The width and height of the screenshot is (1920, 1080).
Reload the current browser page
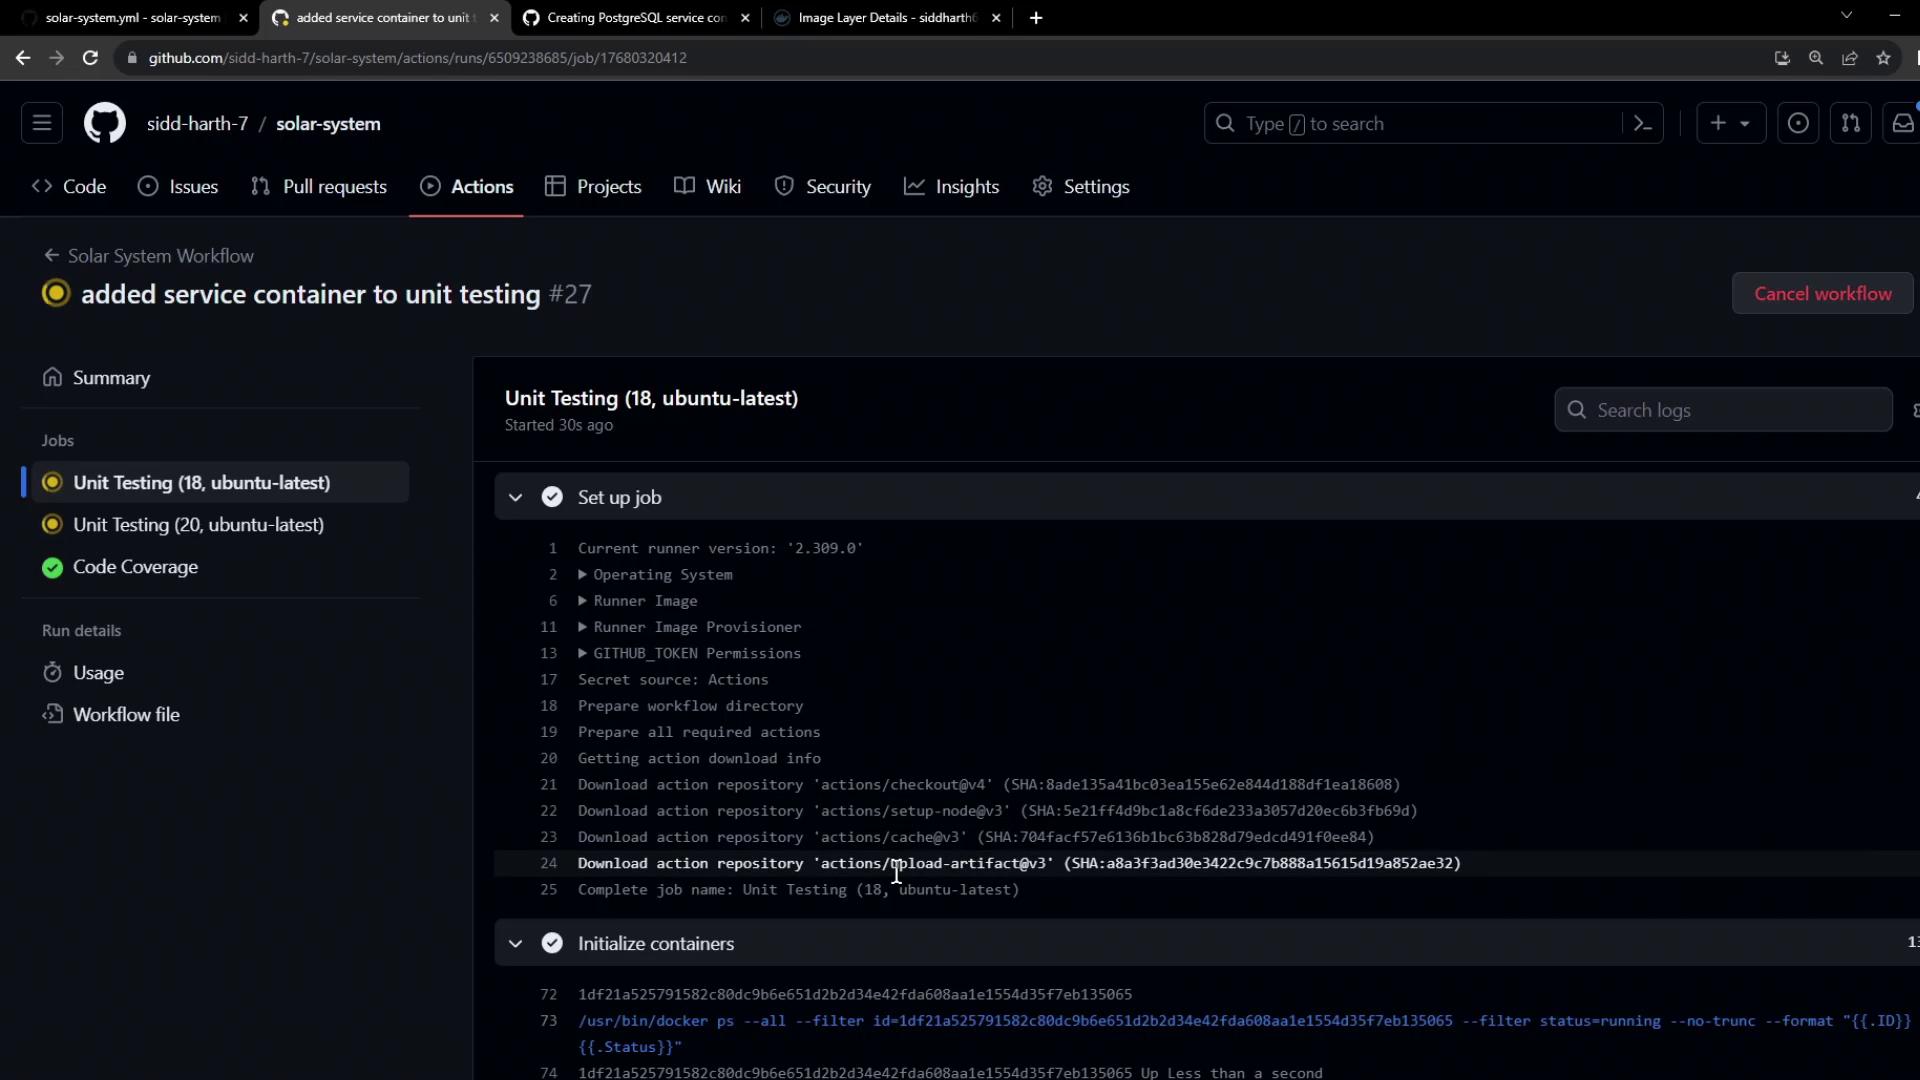point(90,58)
